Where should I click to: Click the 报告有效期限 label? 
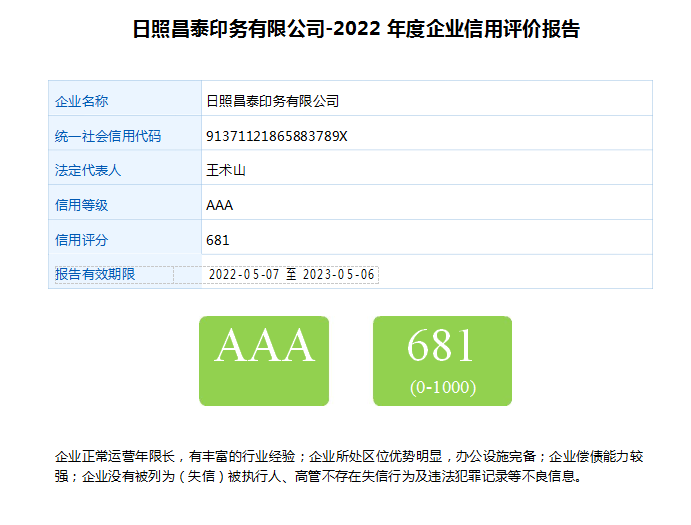point(95,274)
